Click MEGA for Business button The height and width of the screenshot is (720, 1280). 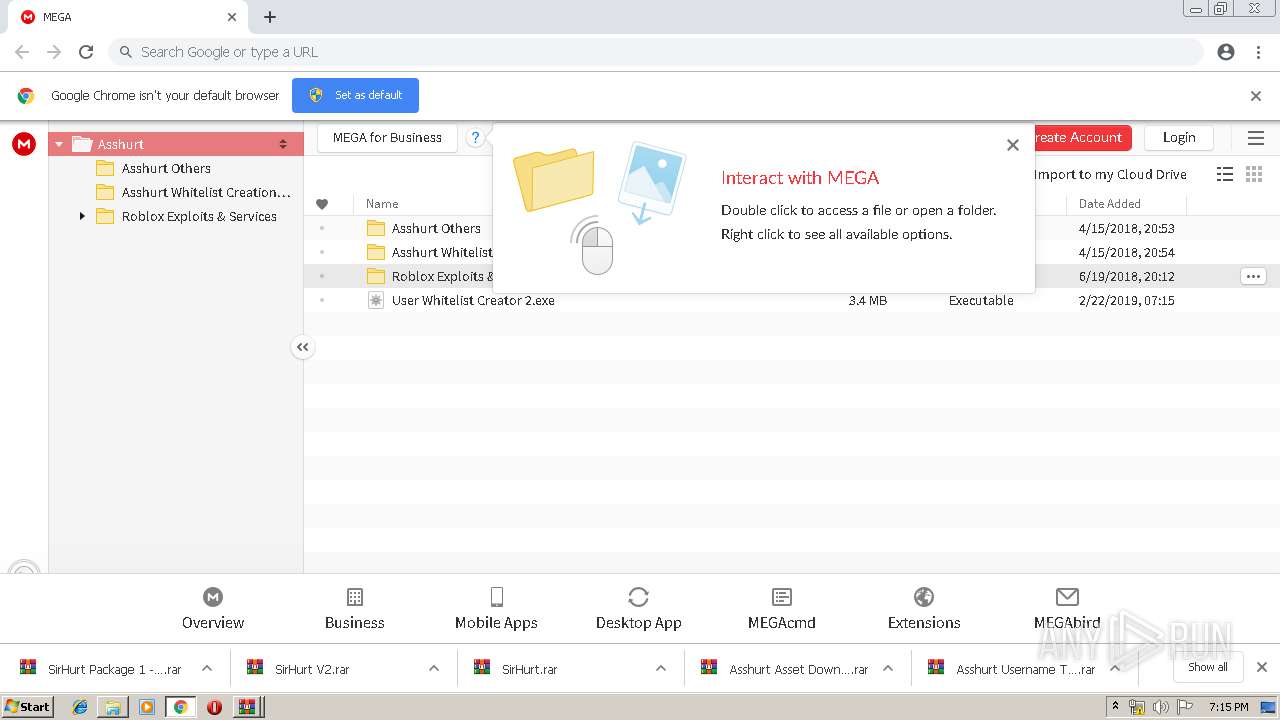387,138
